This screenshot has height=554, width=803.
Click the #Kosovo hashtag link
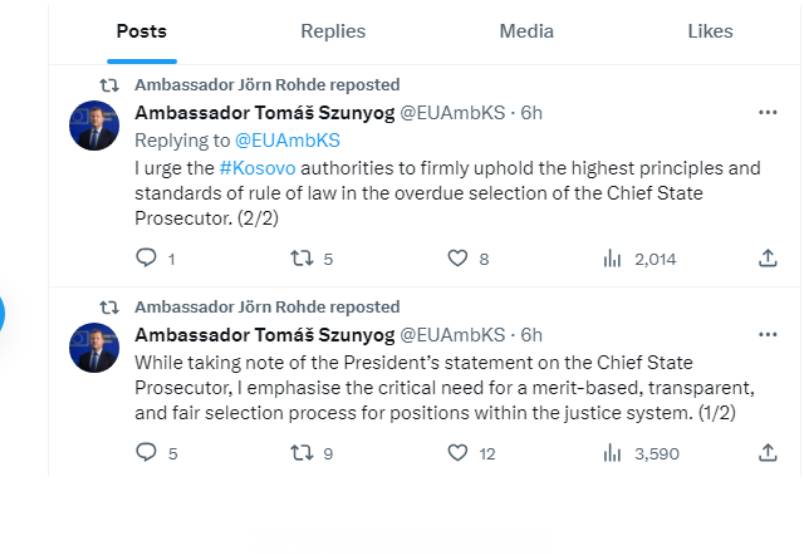point(257,168)
